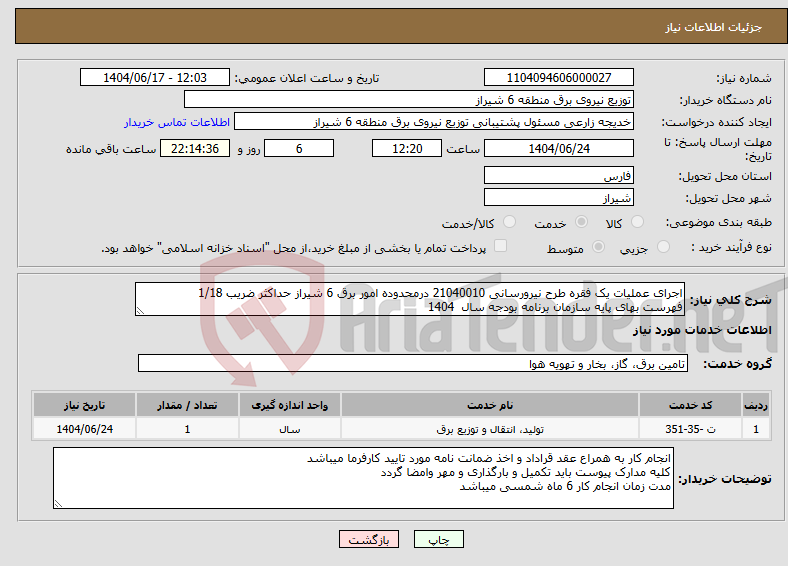This screenshot has width=788, height=566.
Task: Click the بازگشت back button
Action: coord(369,539)
